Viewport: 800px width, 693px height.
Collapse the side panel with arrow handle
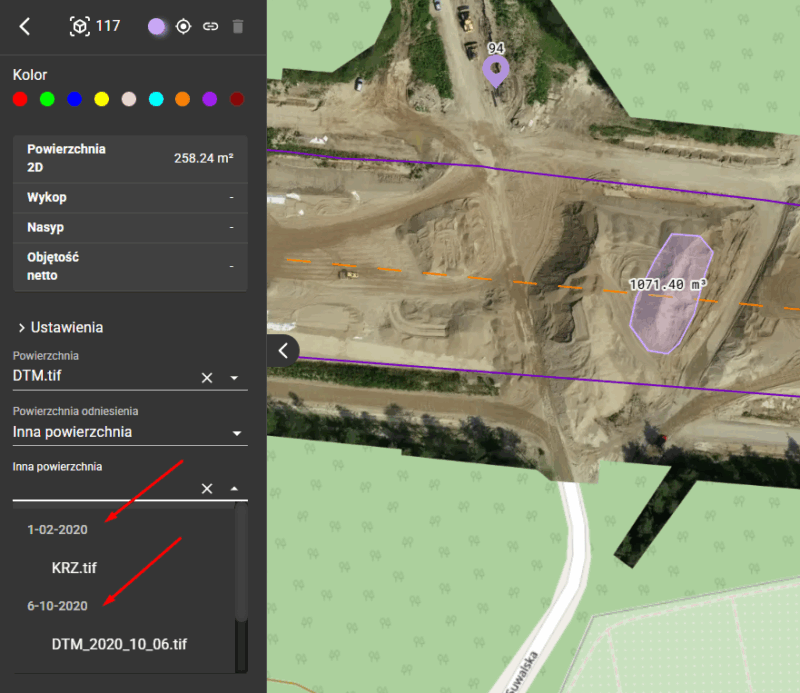click(x=284, y=350)
